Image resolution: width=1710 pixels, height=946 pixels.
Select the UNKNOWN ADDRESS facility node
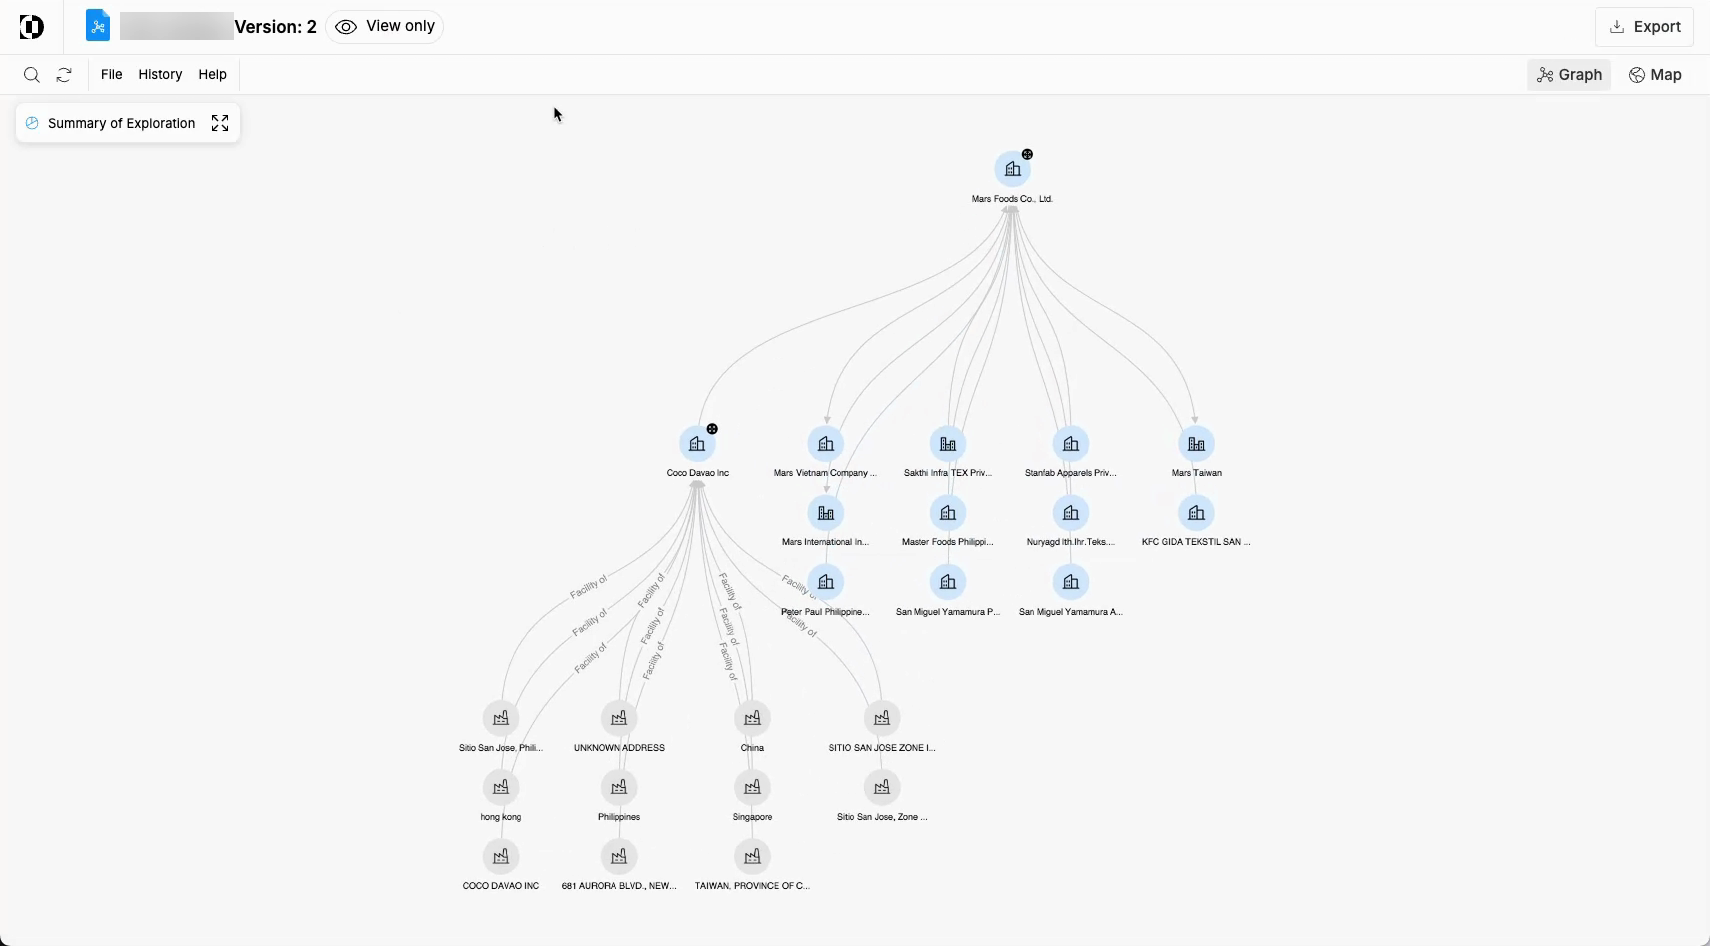[619, 718]
